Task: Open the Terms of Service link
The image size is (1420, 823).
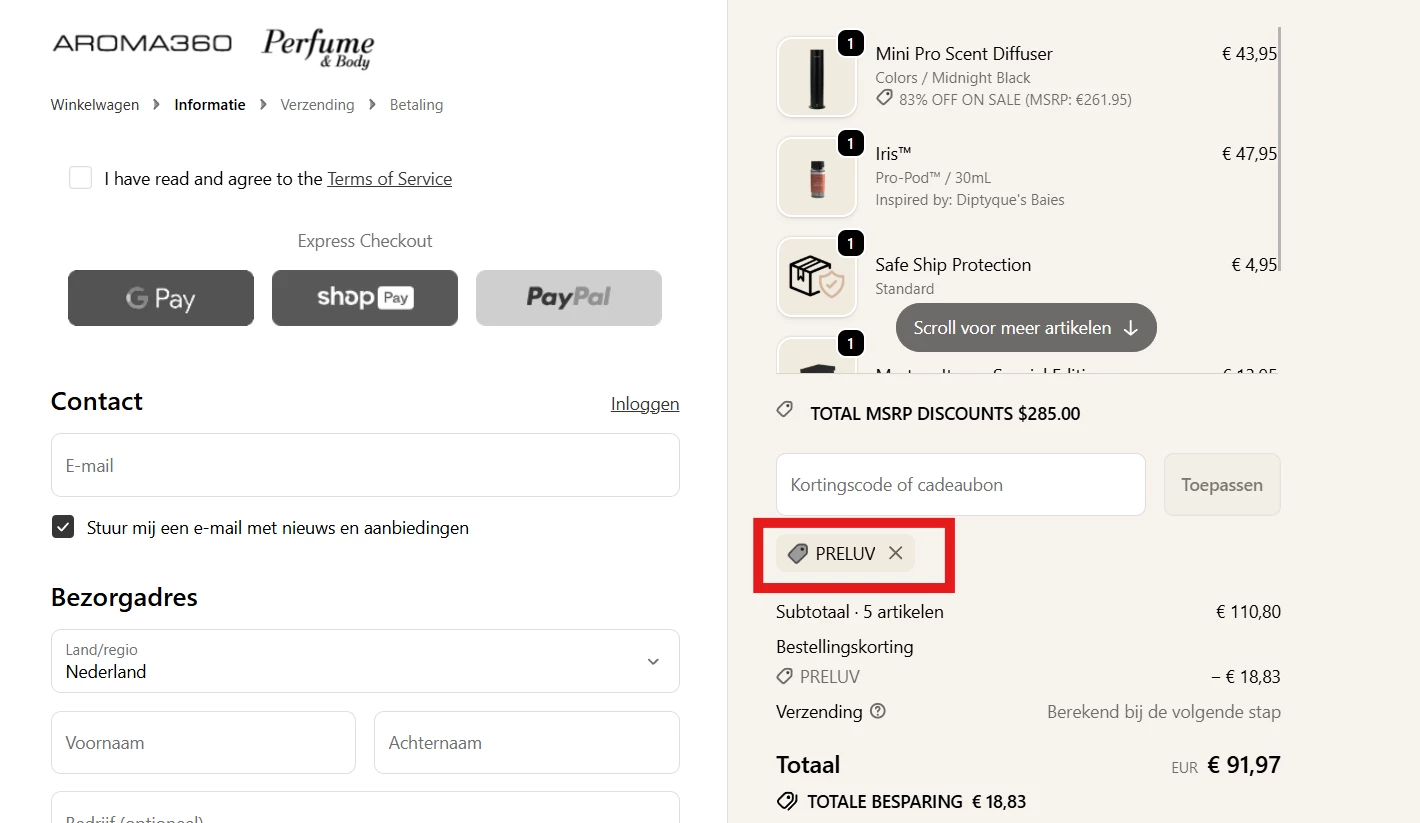Action: point(389,179)
